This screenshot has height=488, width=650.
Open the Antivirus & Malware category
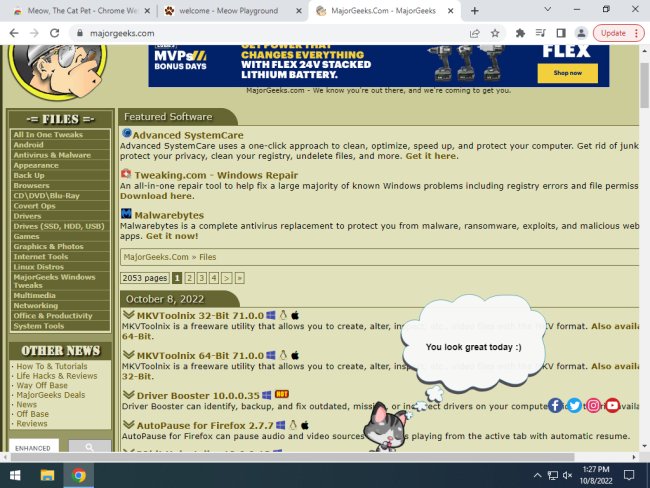tap(52, 155)
